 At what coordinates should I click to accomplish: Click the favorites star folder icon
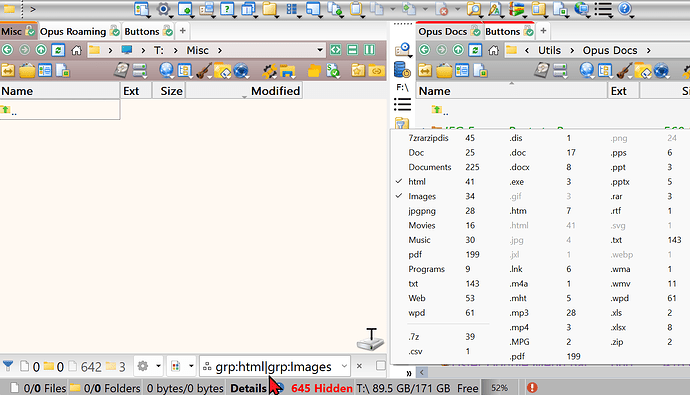pos(358,70)
